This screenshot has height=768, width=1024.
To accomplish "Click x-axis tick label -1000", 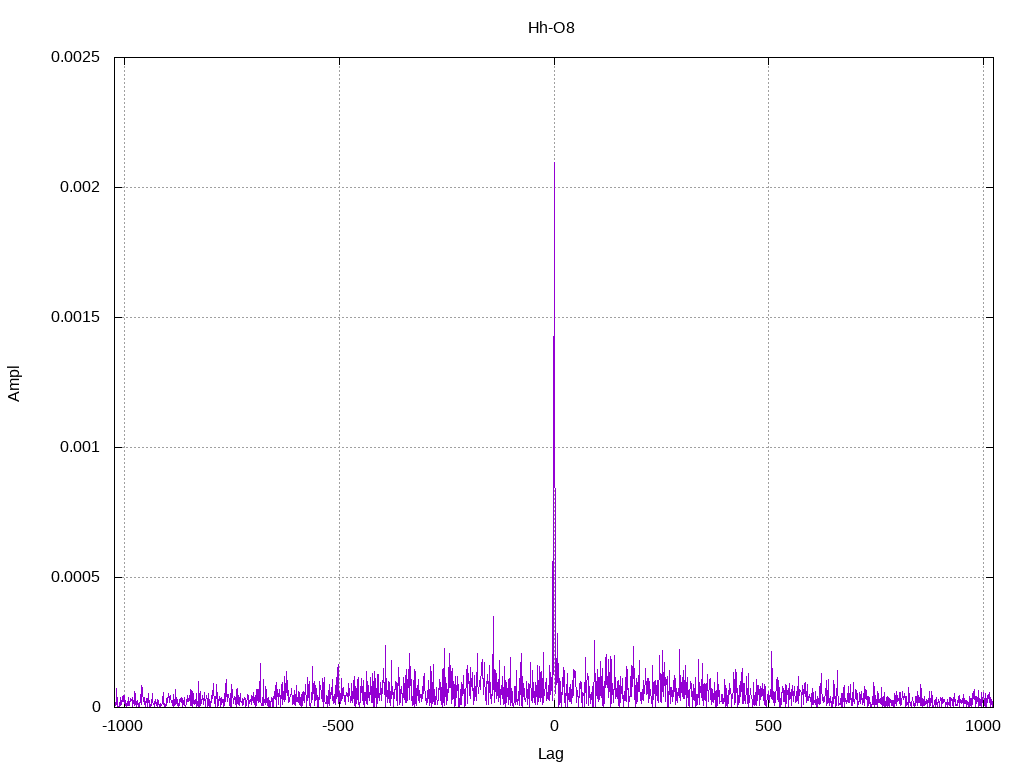I will [122, 726].
